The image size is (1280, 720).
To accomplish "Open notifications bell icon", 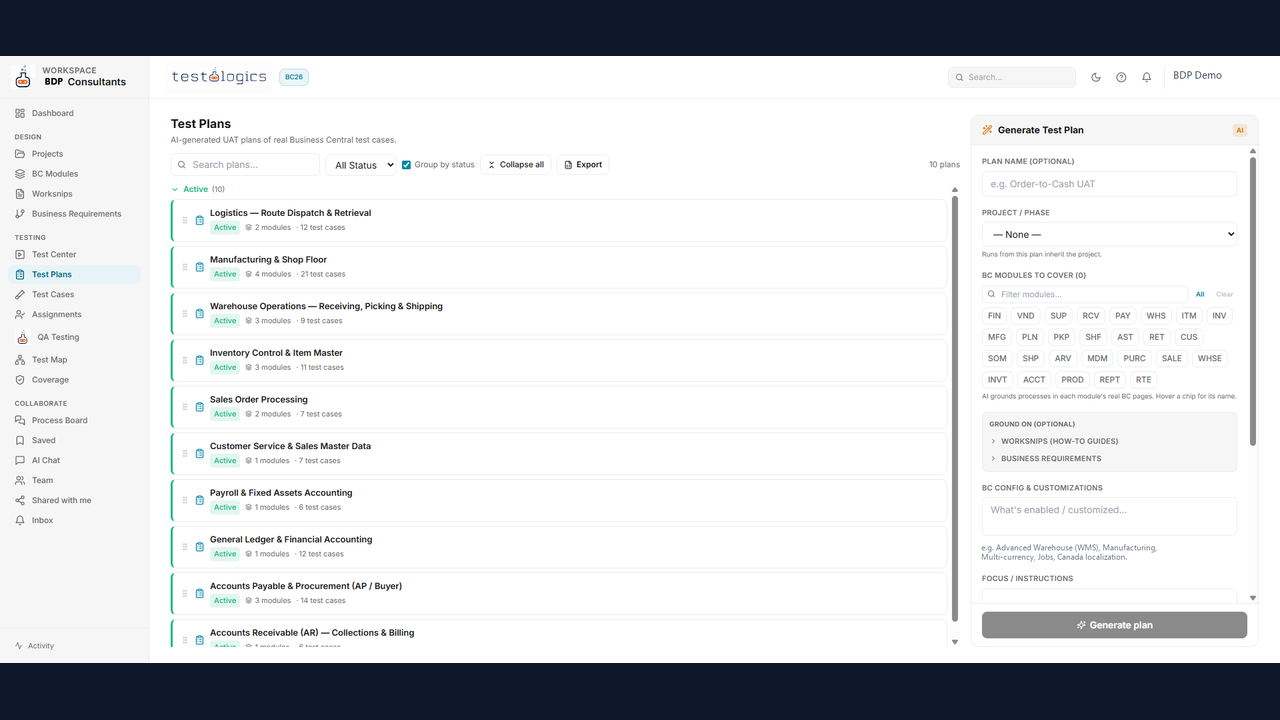I will [1147, 77].
